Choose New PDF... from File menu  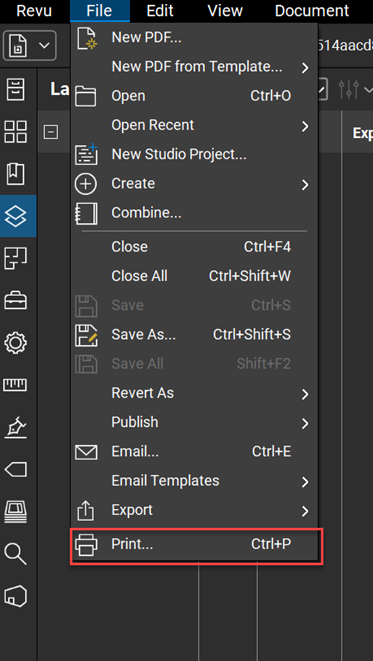tap(194, 38)
